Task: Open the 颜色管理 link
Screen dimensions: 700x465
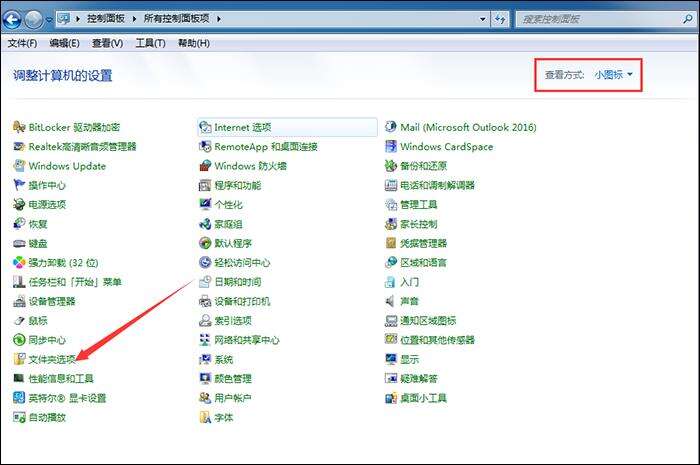Action: [x=233, y=379]
